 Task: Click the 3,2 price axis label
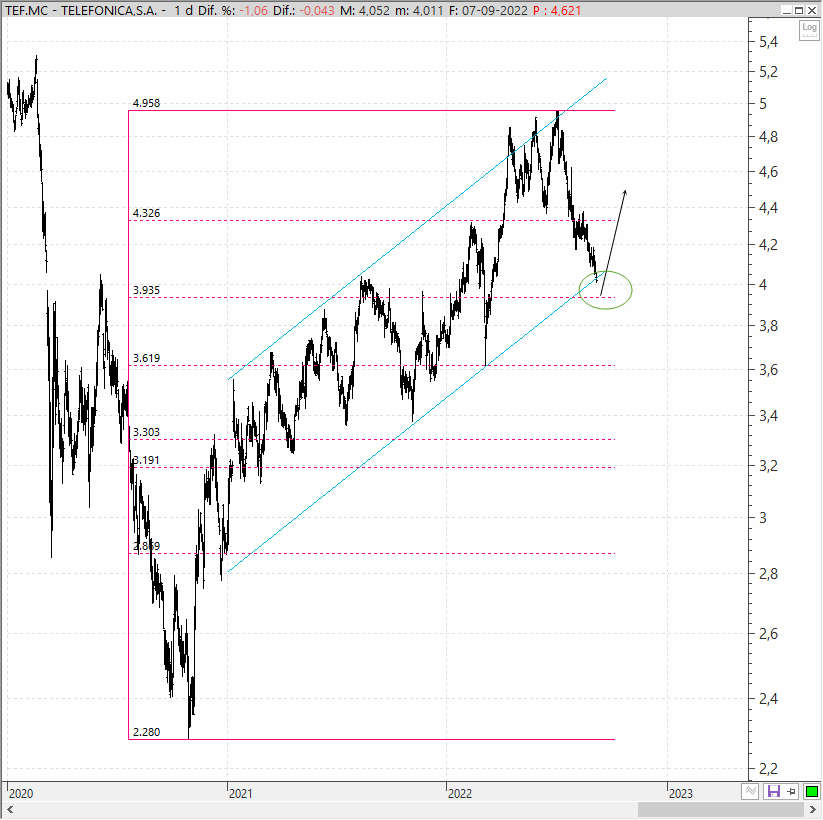(x=768, y=466)
